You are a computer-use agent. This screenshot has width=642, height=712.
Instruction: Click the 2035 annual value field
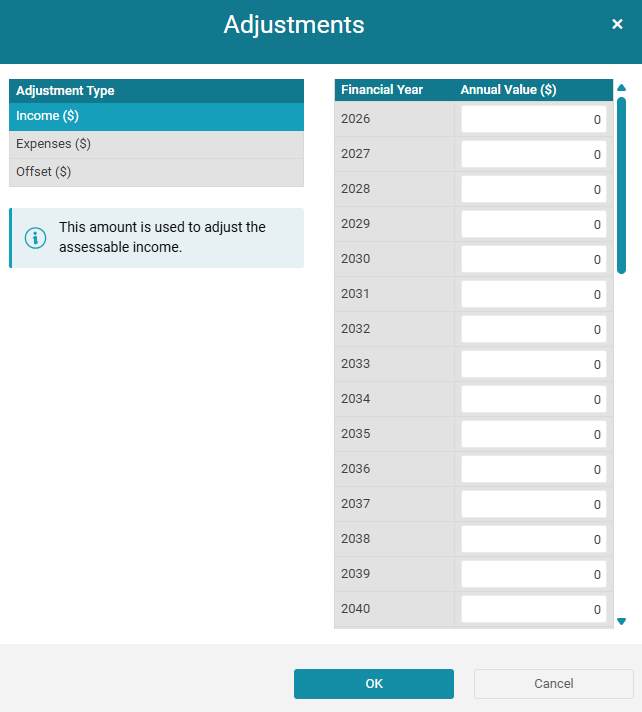point(533,435)
